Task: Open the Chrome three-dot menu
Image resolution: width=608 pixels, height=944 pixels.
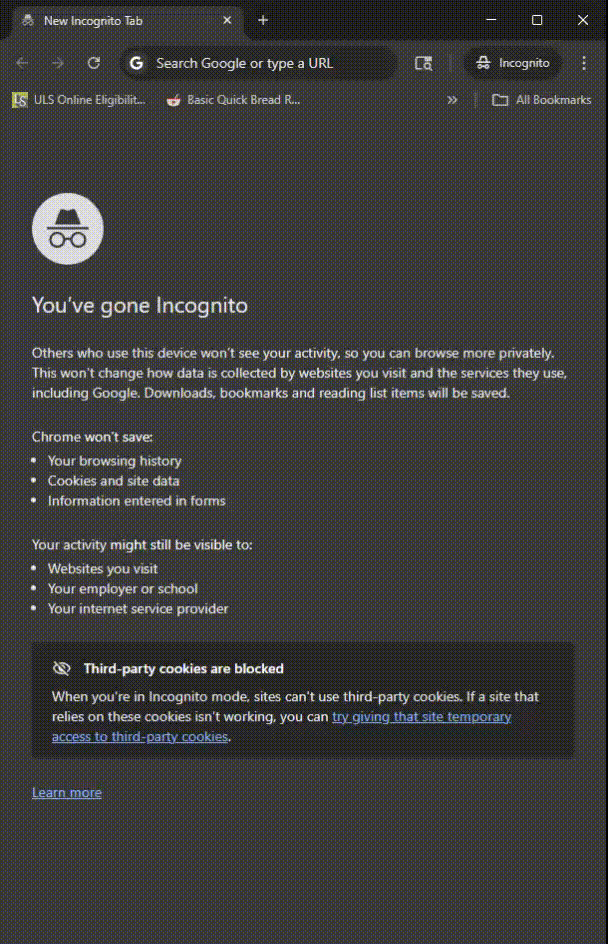Action: tap(584, 63)
